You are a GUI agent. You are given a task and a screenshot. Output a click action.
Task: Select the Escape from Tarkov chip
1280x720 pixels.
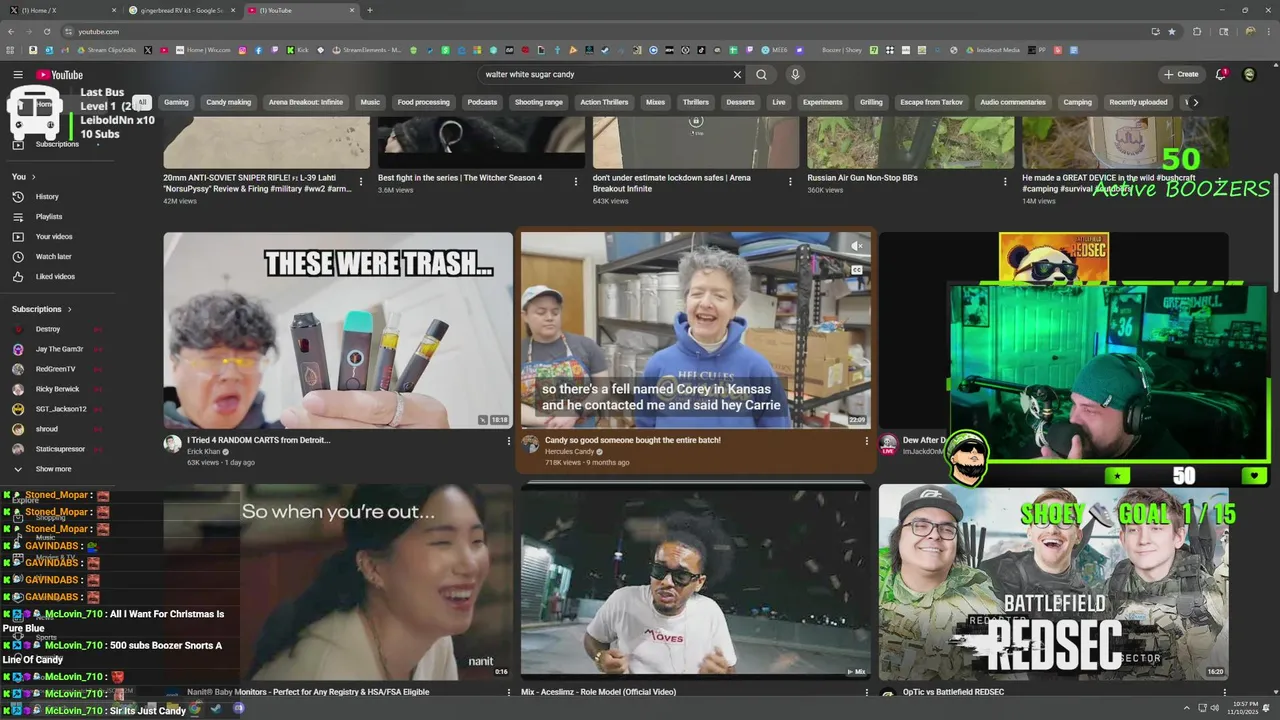(x=931, y=102)
